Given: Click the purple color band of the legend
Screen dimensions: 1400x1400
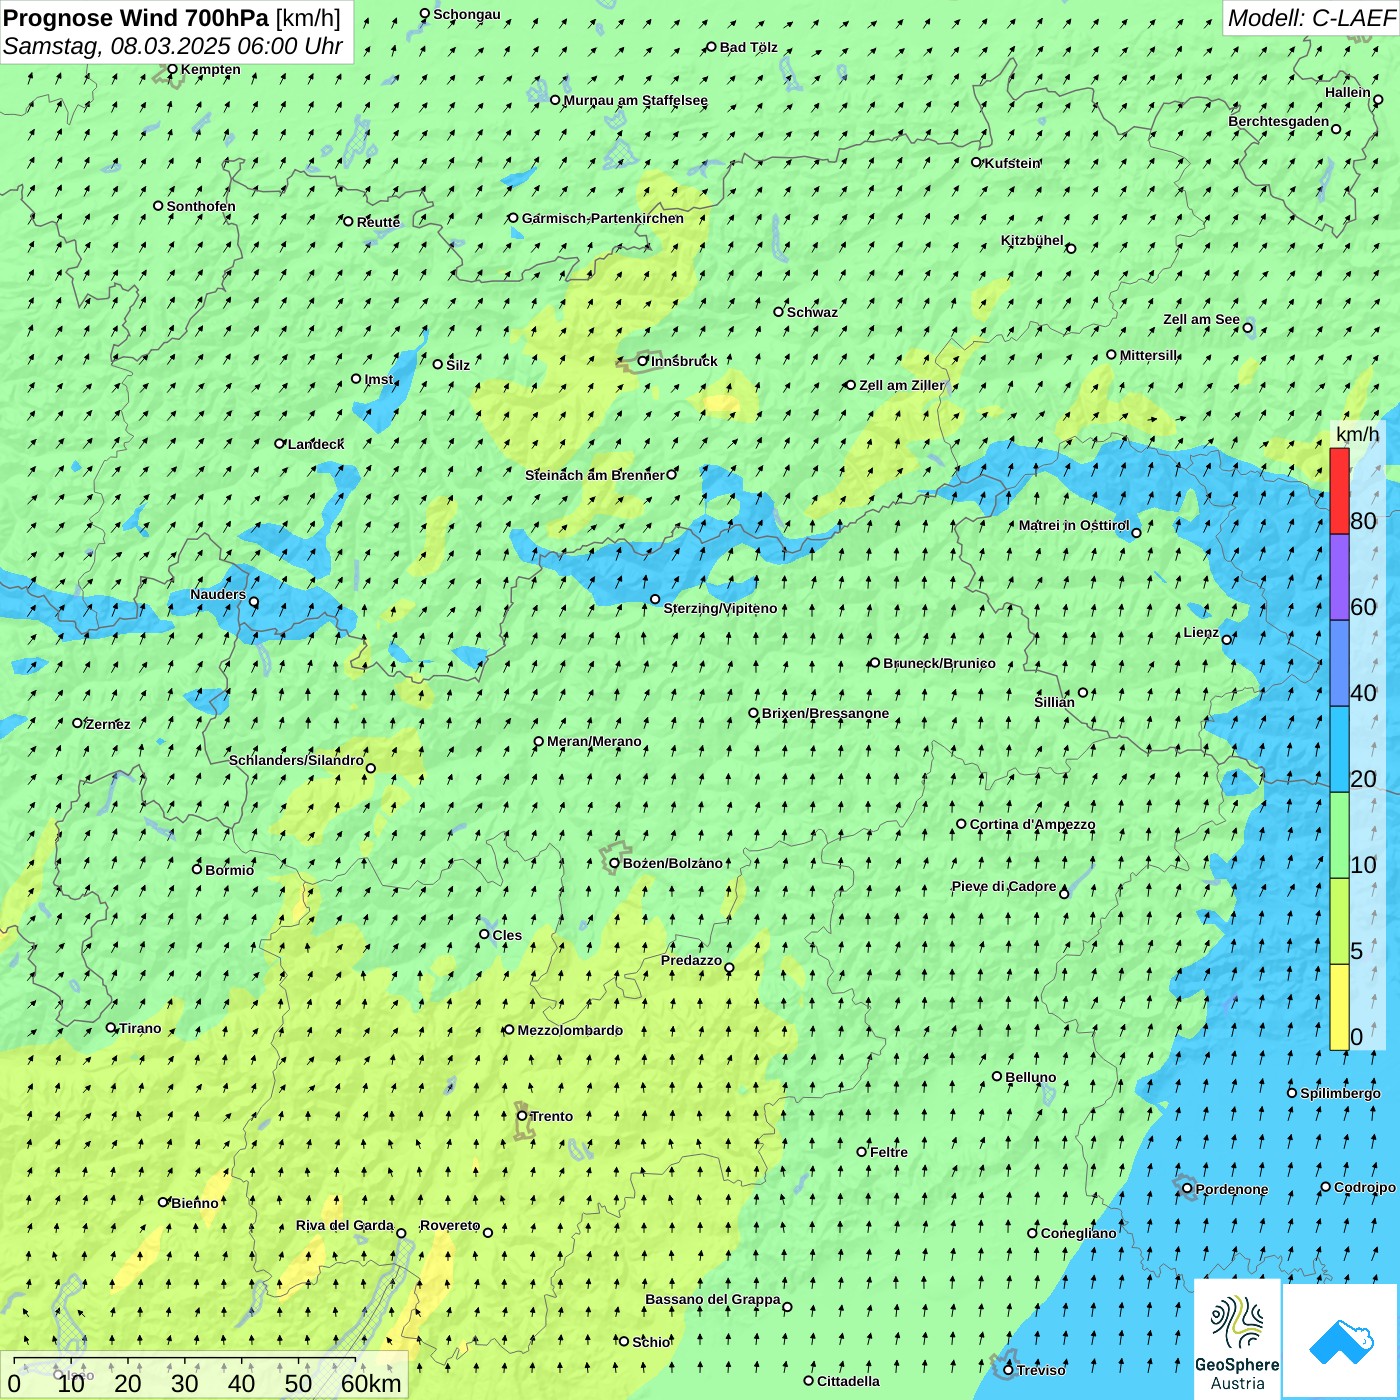Looking at the screenshot, I should [1339, 578].
